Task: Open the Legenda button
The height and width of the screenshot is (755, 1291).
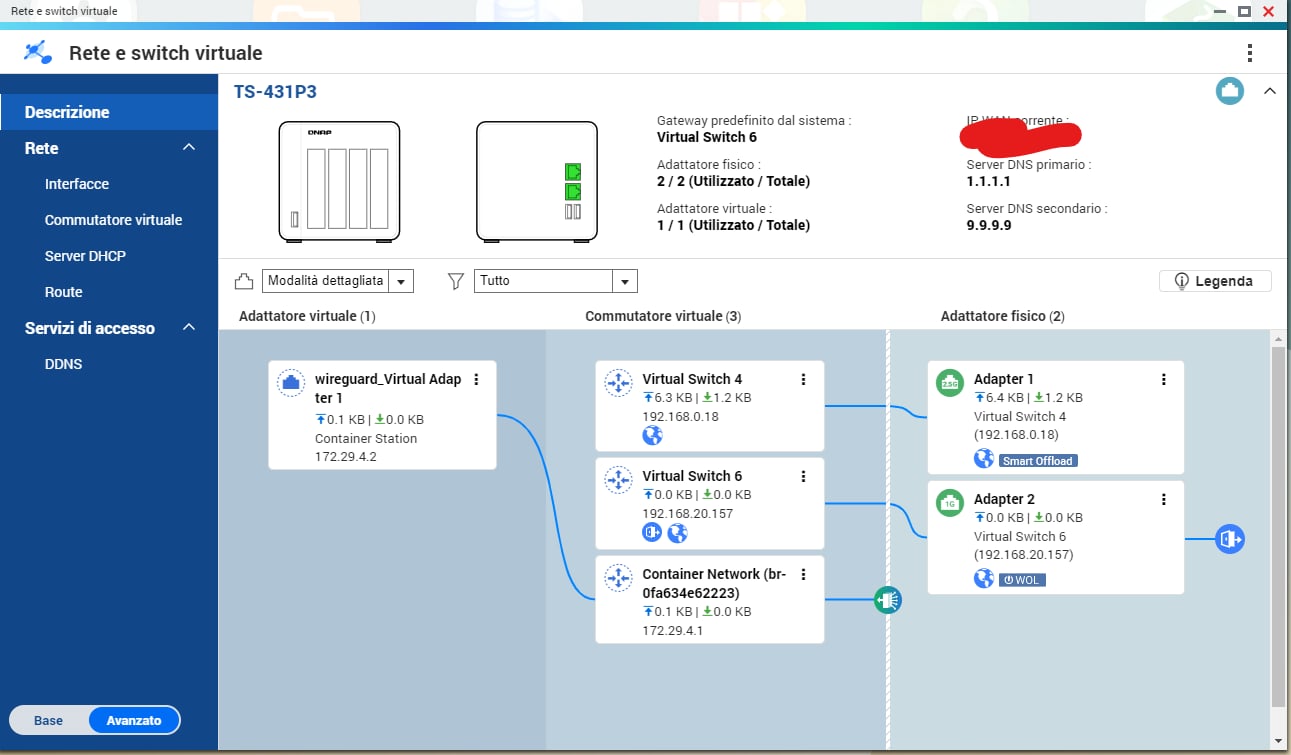Action: tap(1215, 281)
